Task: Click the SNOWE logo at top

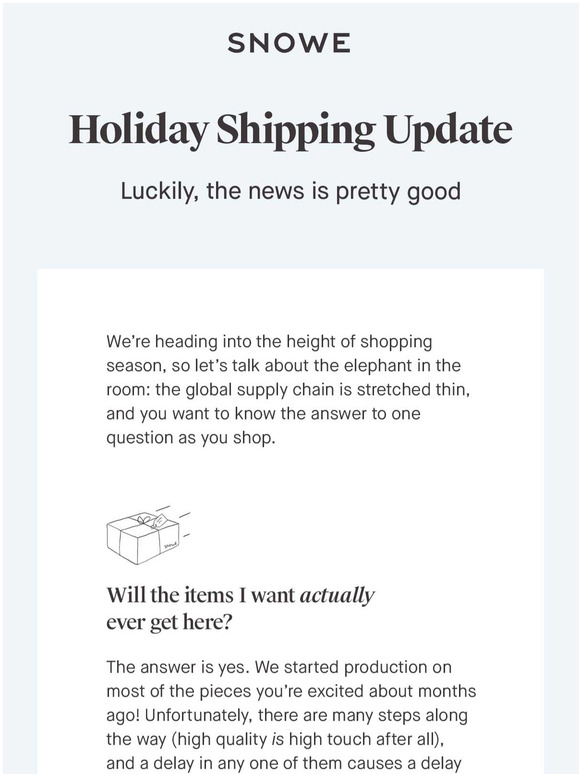Action: click(289, 43)
